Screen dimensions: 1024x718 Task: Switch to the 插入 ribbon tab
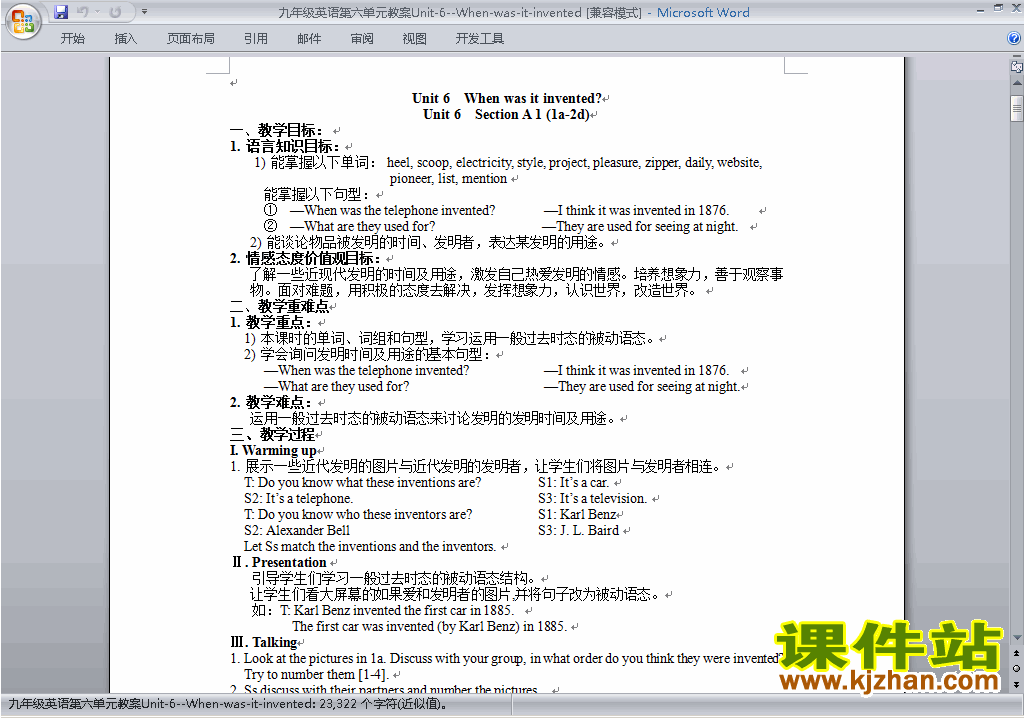(x=125, y=39)
